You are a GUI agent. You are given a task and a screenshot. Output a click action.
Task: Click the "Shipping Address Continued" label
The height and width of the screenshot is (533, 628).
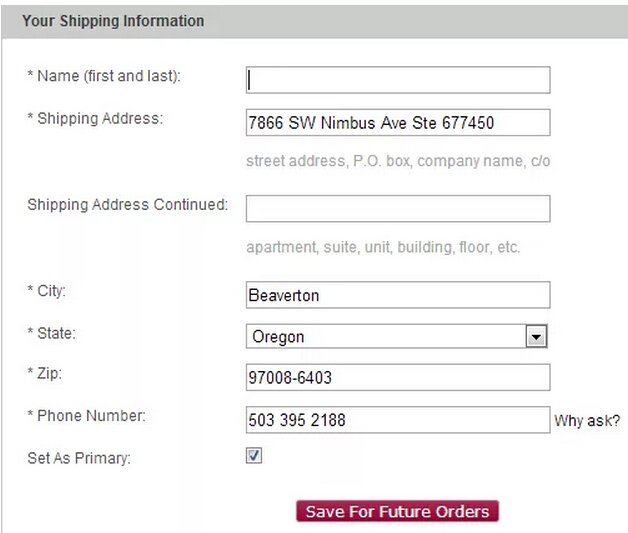[127, 204]
